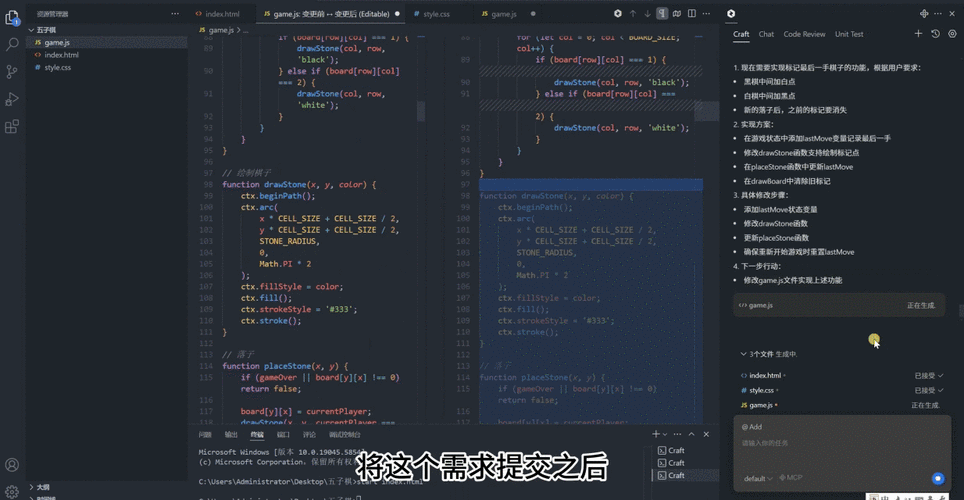Start a new chat with plus icon
The image size is (964, 500).
[x=918, y=34]
